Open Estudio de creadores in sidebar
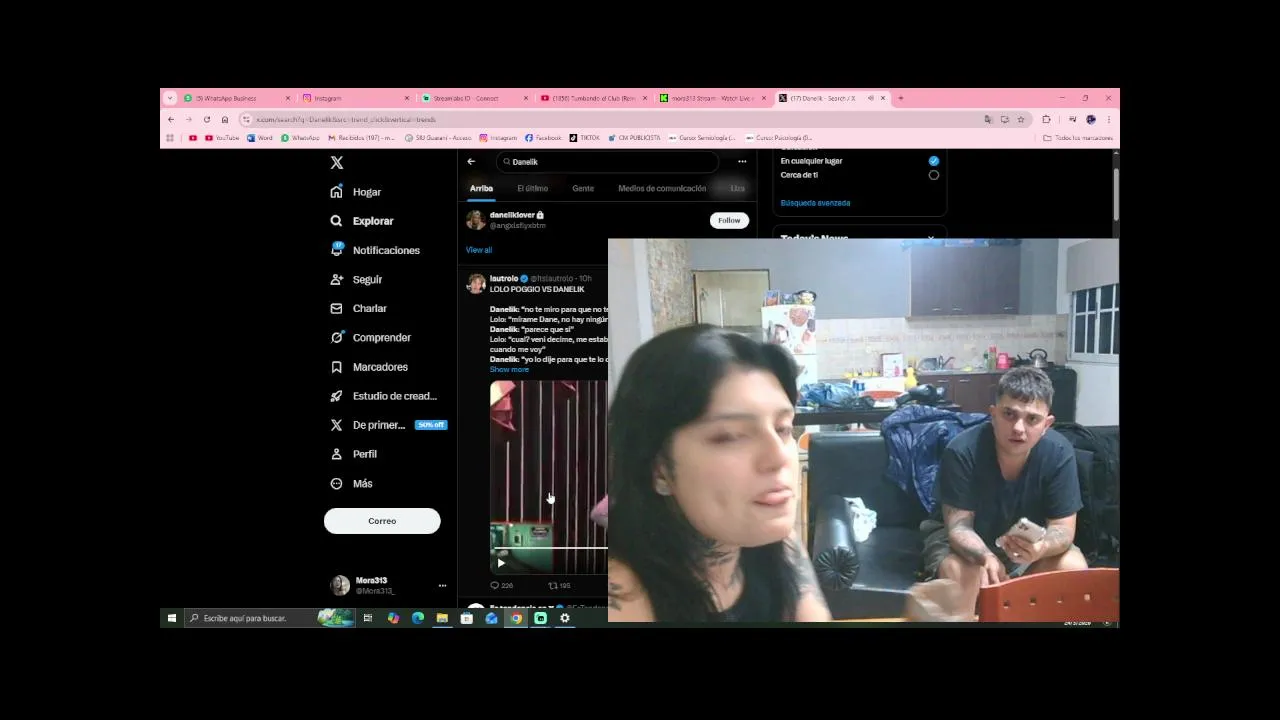The height and width of the screenshot is (720, 1280). [383, 396]
